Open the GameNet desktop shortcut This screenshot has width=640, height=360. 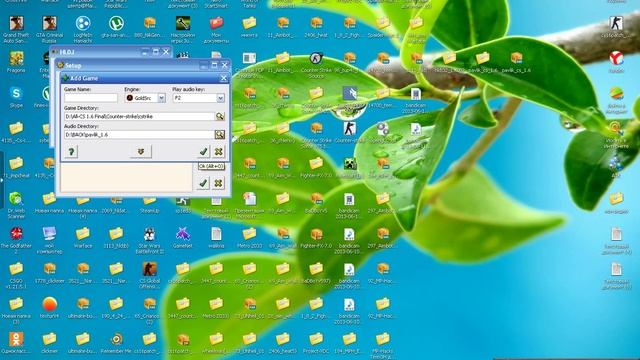click(183, 234)
